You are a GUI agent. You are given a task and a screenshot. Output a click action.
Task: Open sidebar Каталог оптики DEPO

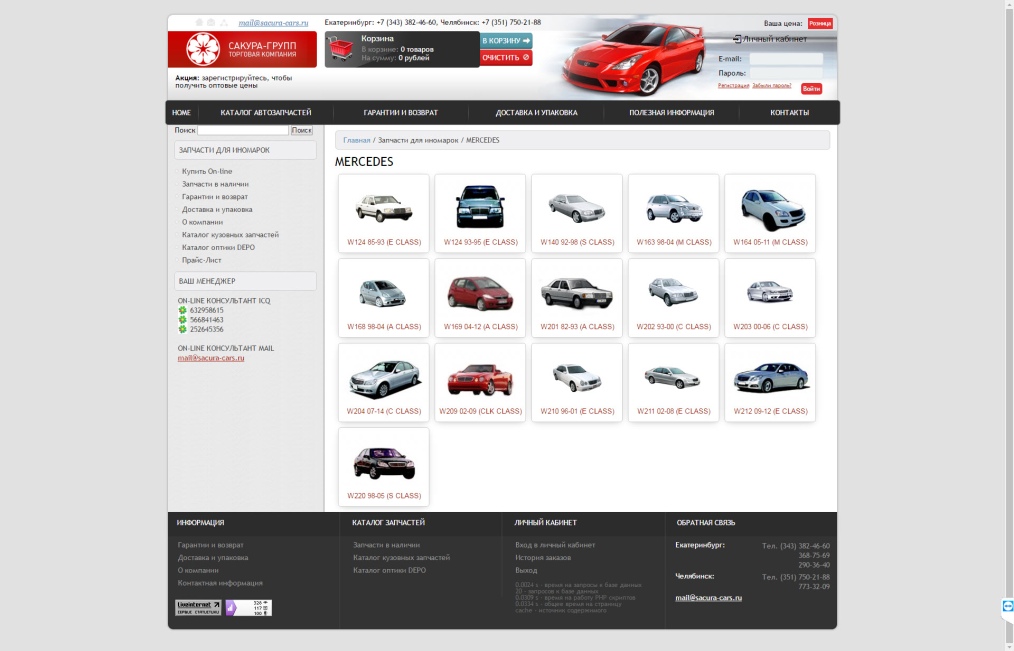pos(218,248)
